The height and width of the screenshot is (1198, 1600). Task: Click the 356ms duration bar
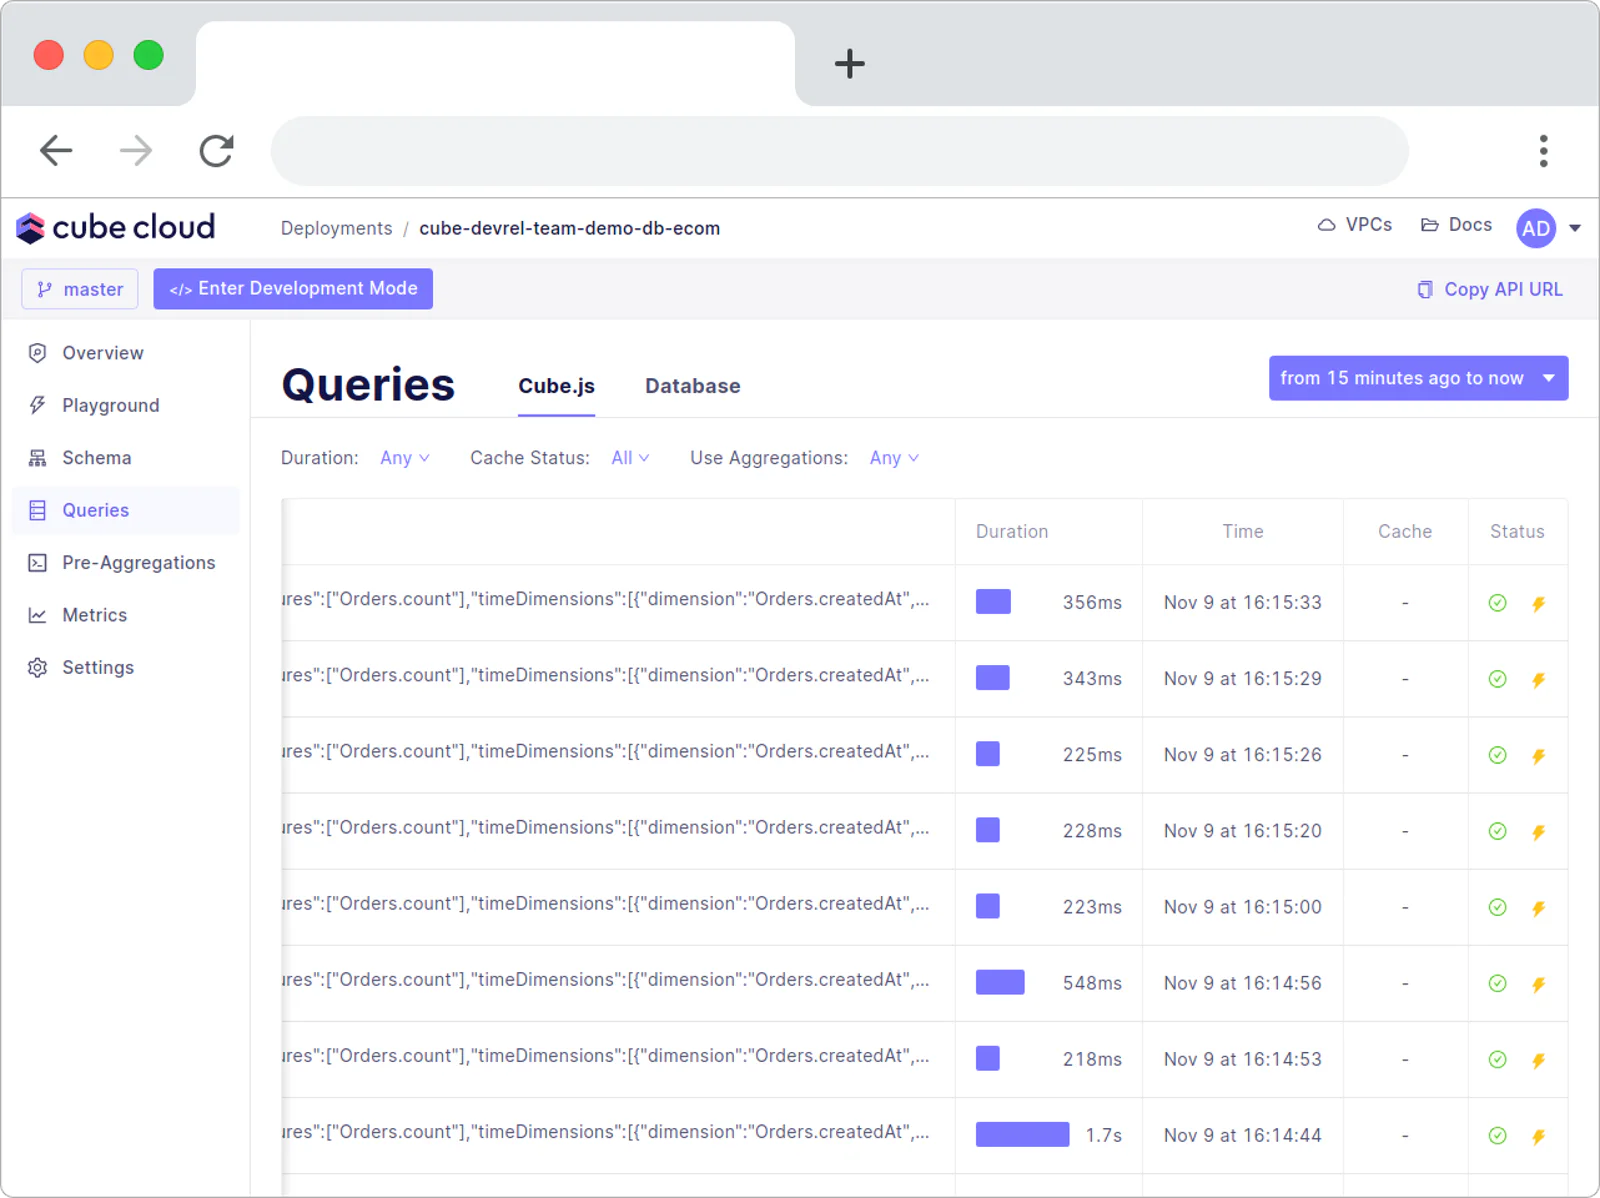coord(993,602)
